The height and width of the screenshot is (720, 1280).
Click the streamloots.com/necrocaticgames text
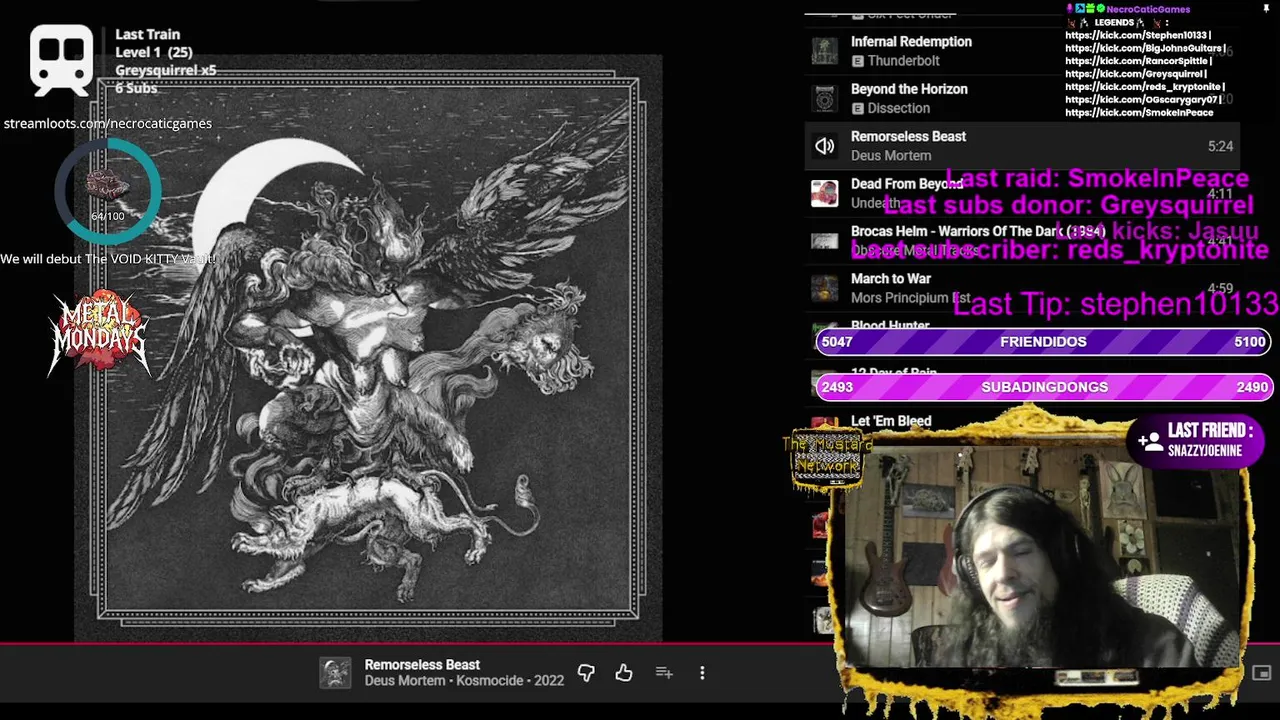tap(107, 123)
